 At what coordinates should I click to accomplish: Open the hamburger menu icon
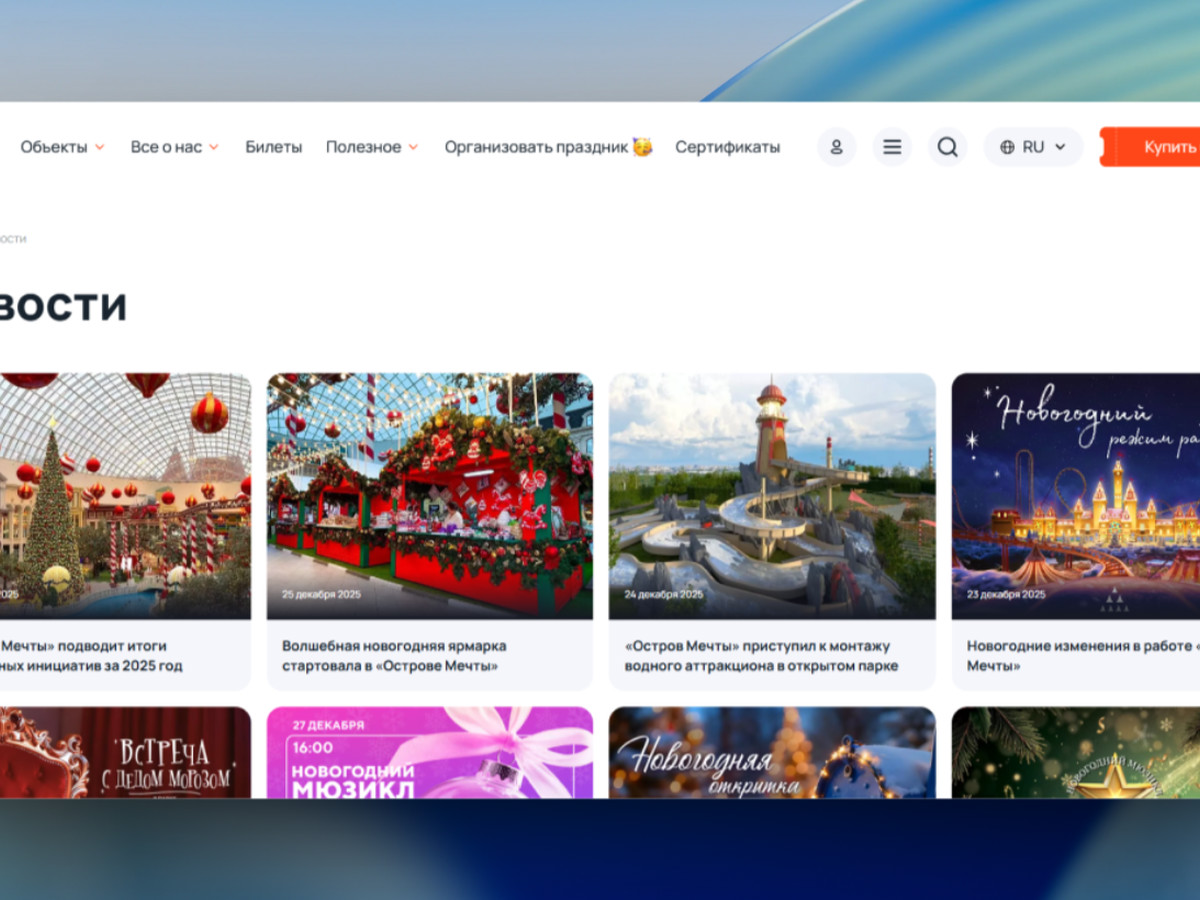pyautogui.click(x=892, y=147)
